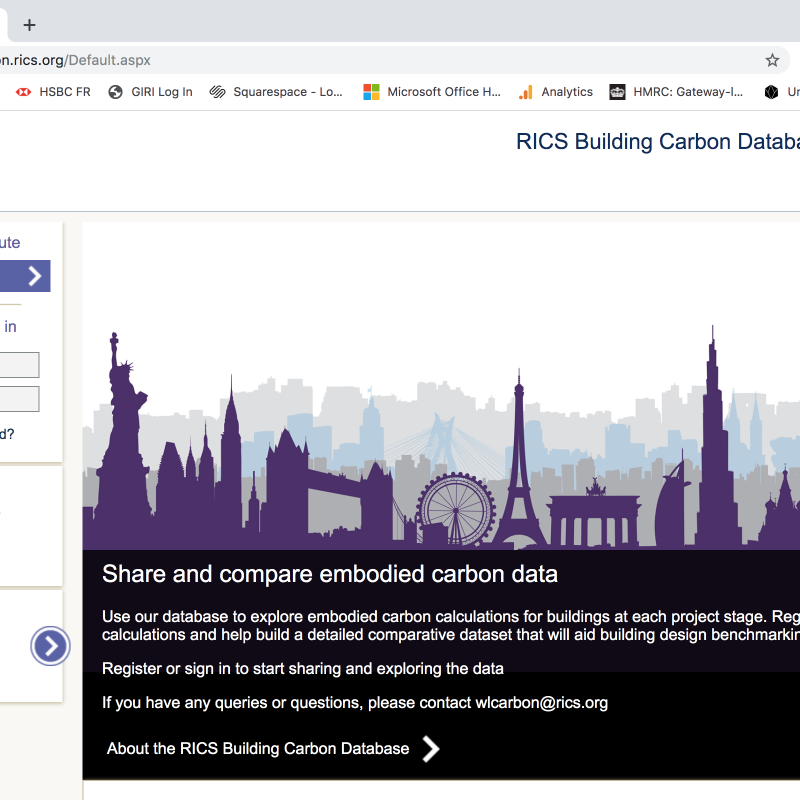Open the Squarespace bookmark
Screen dimensions: 800x800
pos(276,92)
